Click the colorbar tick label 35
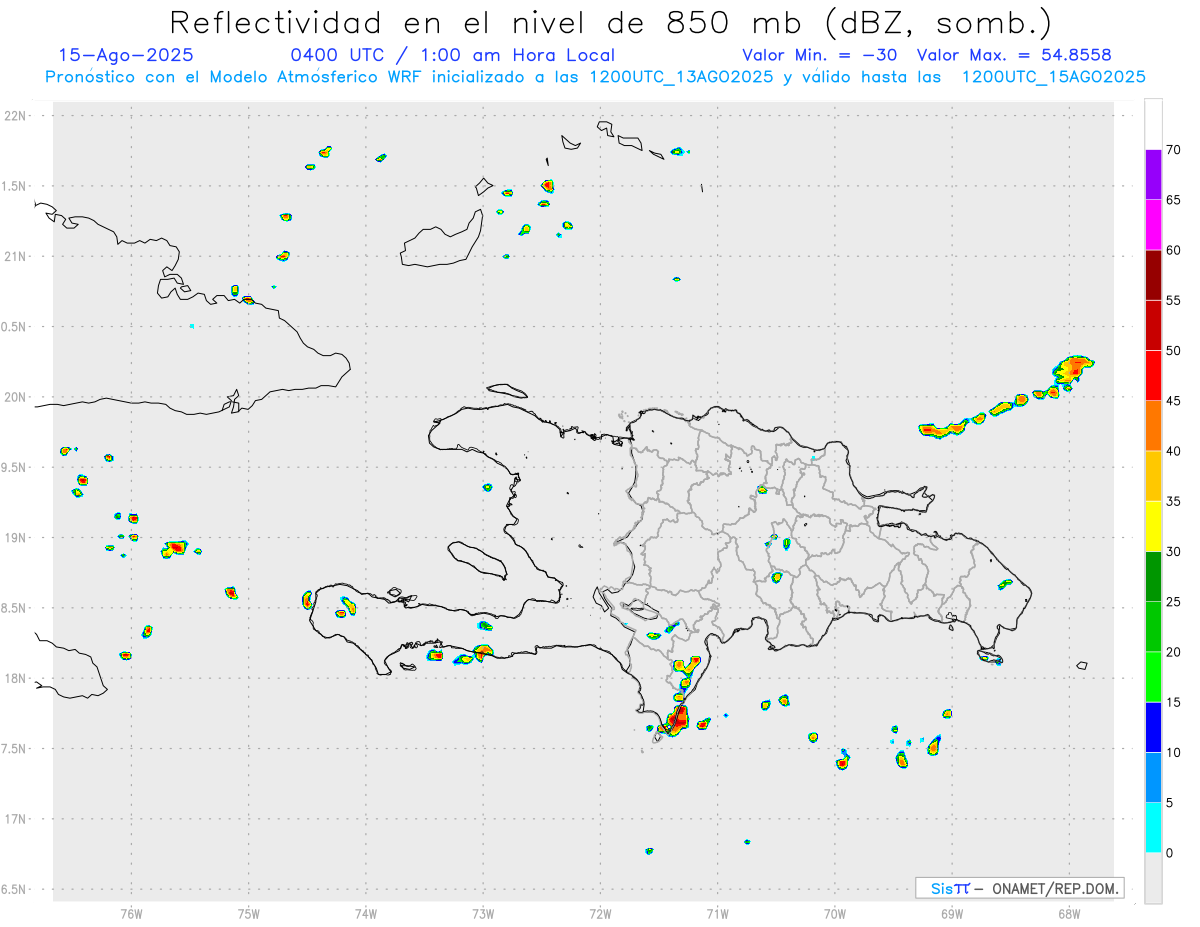The image size is (1200, 927). [x=1173, y=501]
